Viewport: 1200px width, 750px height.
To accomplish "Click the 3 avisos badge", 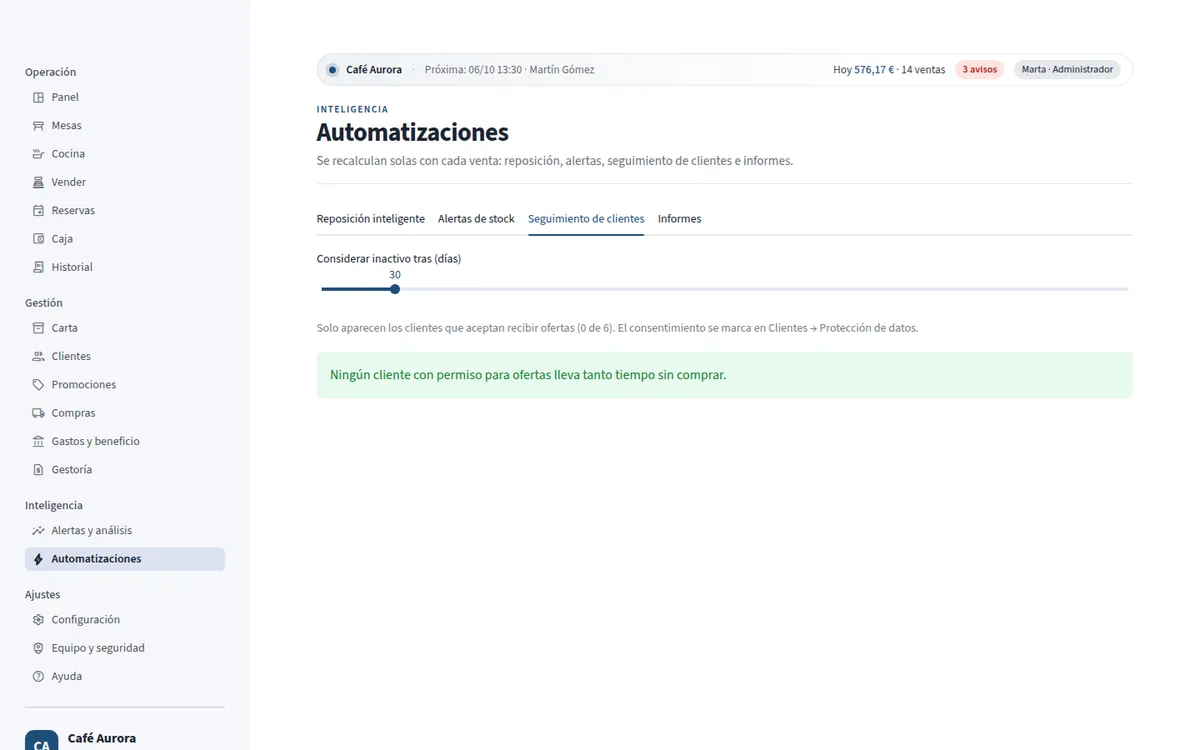I will [x=979, y=70].
